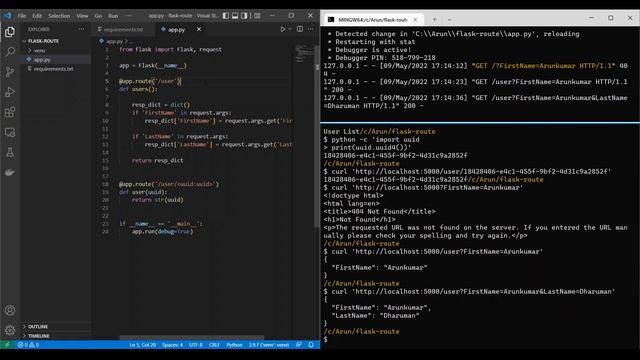Click CRLF end of line setting

[x=214, y=345]
